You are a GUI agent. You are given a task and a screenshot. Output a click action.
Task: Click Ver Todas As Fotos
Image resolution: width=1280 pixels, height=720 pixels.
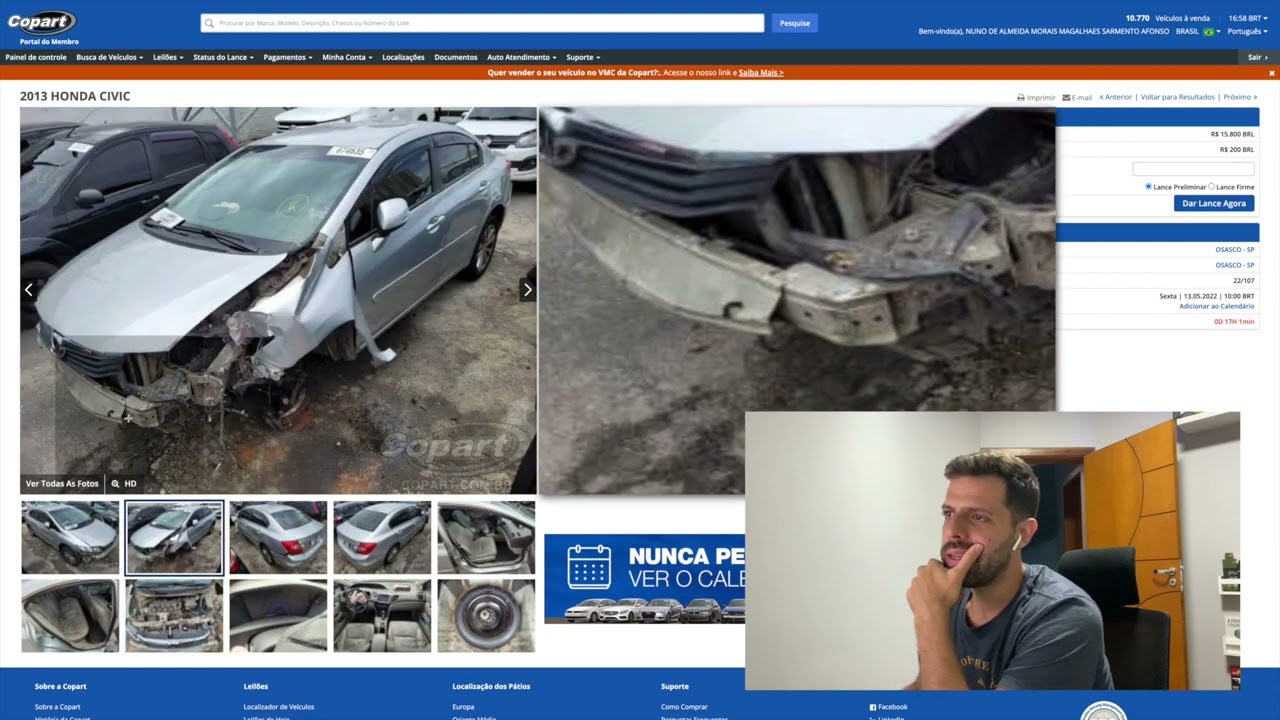(62, 484)
